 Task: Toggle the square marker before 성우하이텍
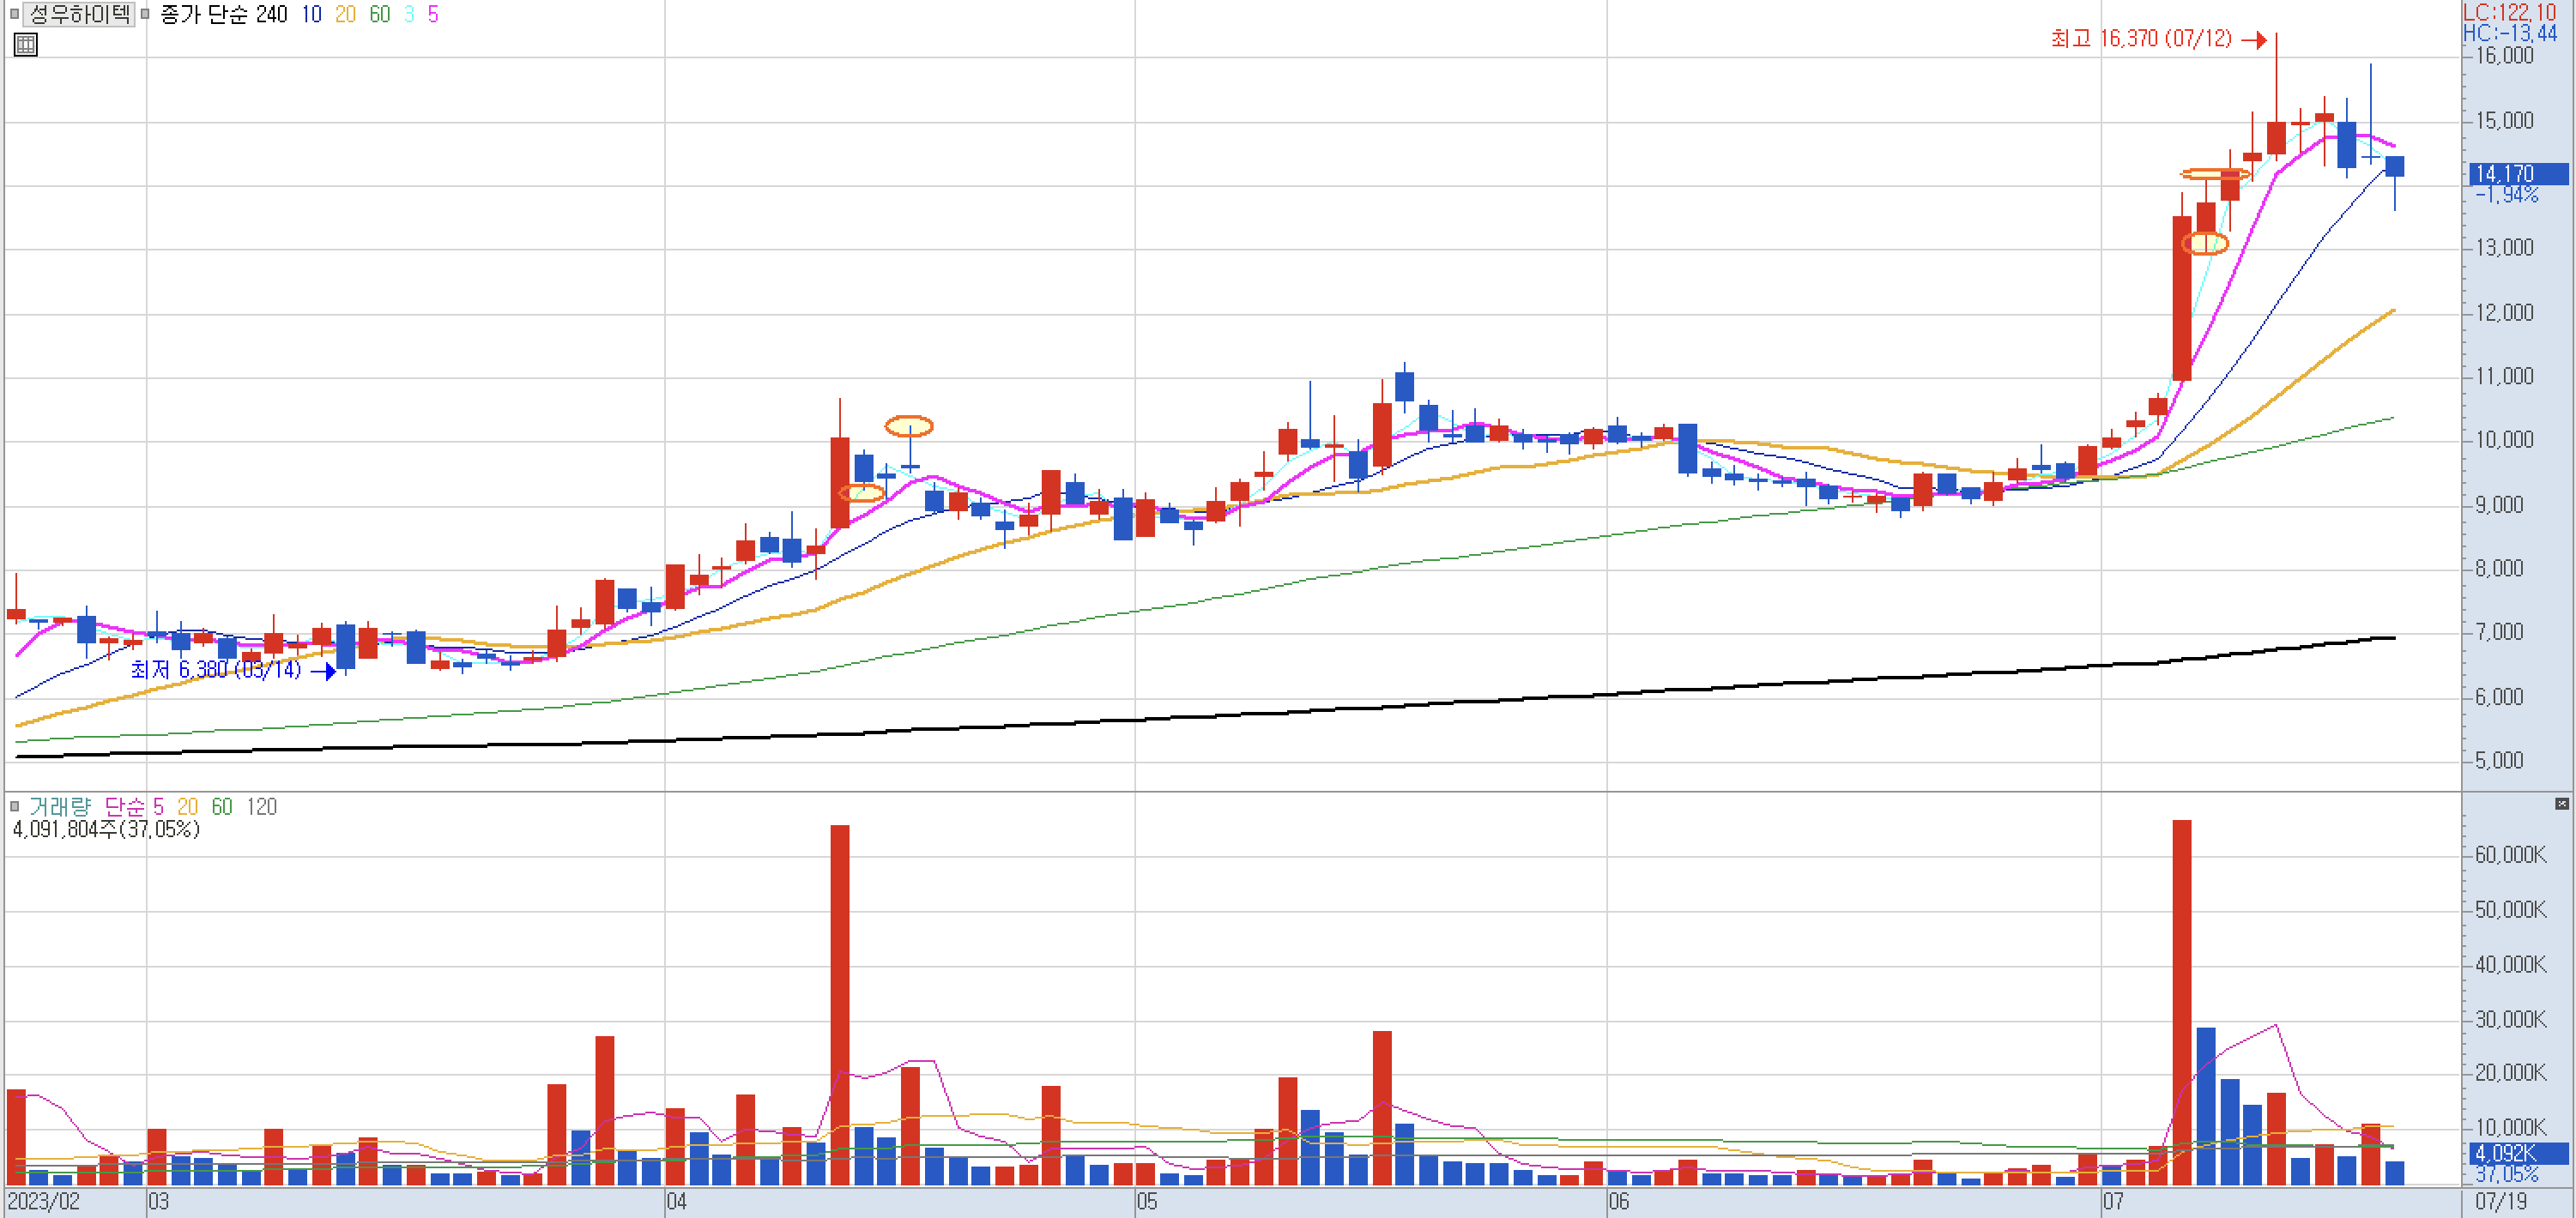(14, 14)
